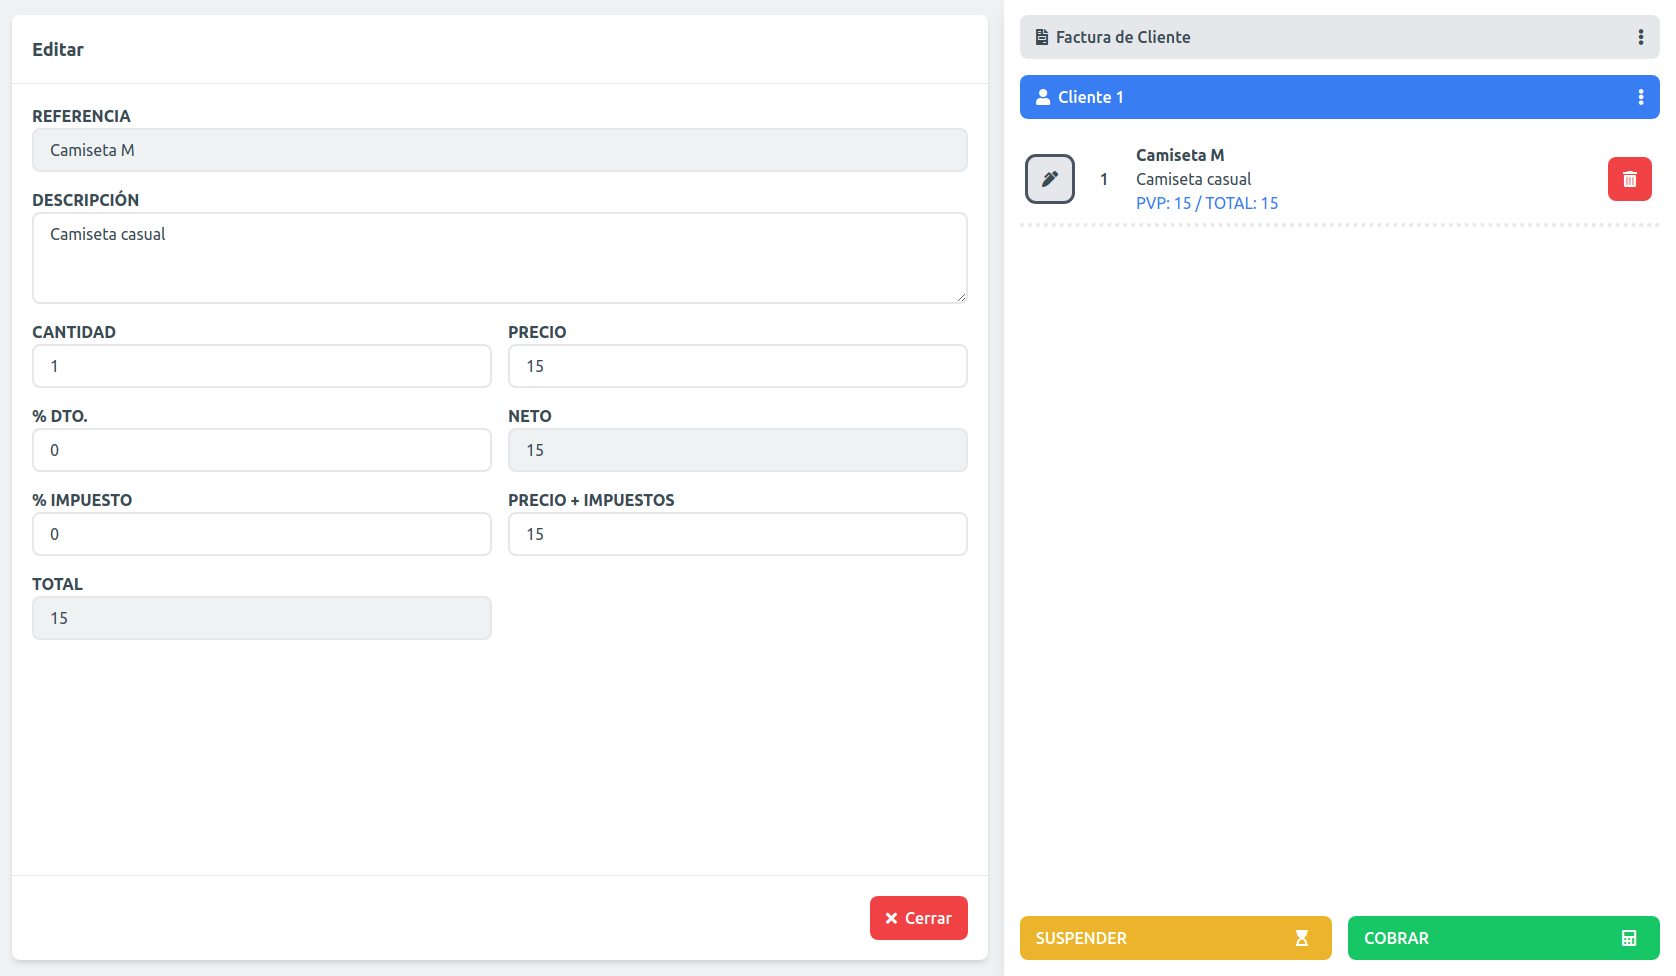Suspend the sale with SUSPENDER button
This screenshot has width=1676, height=976.
(x=1176, y=938)
